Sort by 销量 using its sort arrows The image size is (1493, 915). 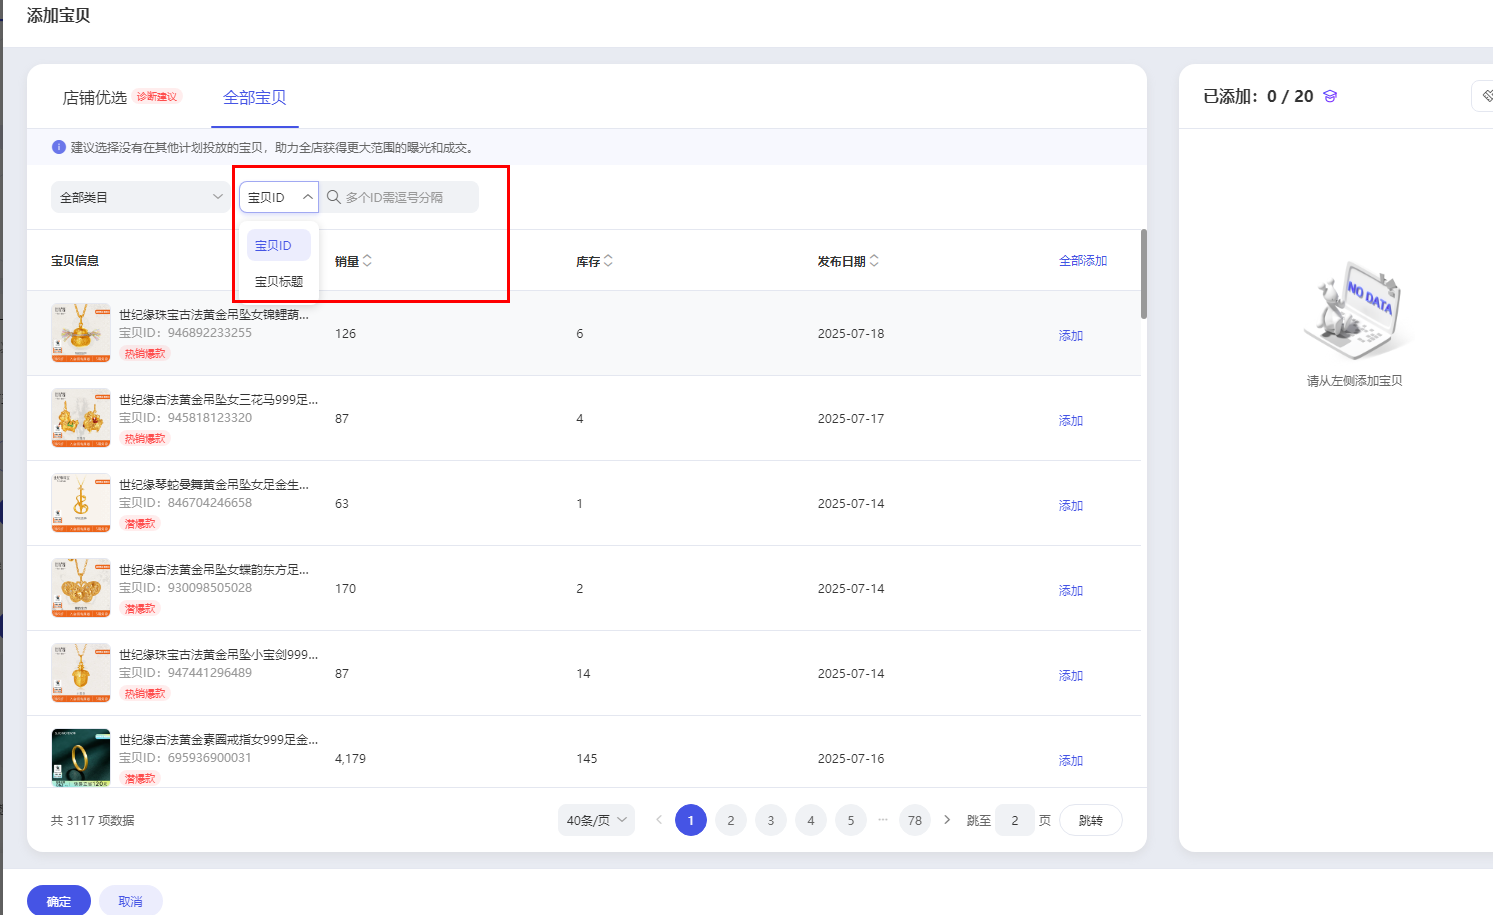tap(367, 261)
